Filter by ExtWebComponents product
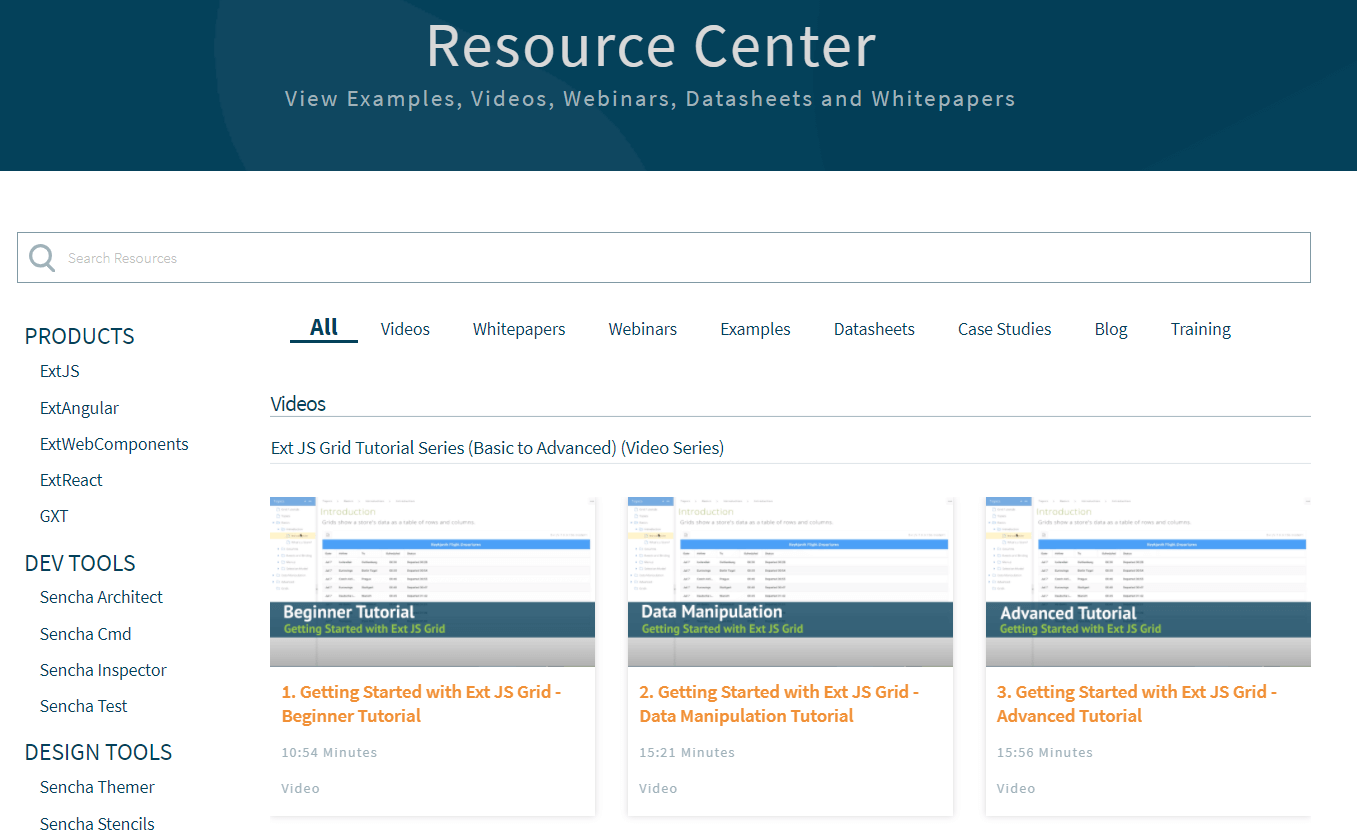The width and height of the screenshot is (1357, 839). coord(114,444)
